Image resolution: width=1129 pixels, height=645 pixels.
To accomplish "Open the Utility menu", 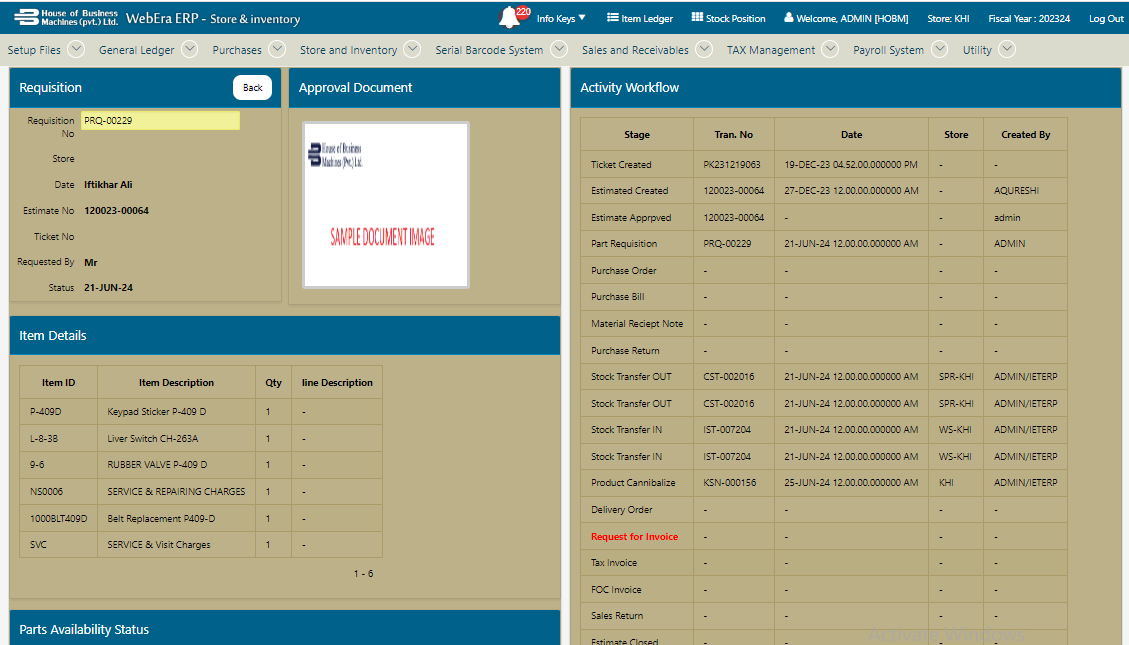I will coord(977,50).
